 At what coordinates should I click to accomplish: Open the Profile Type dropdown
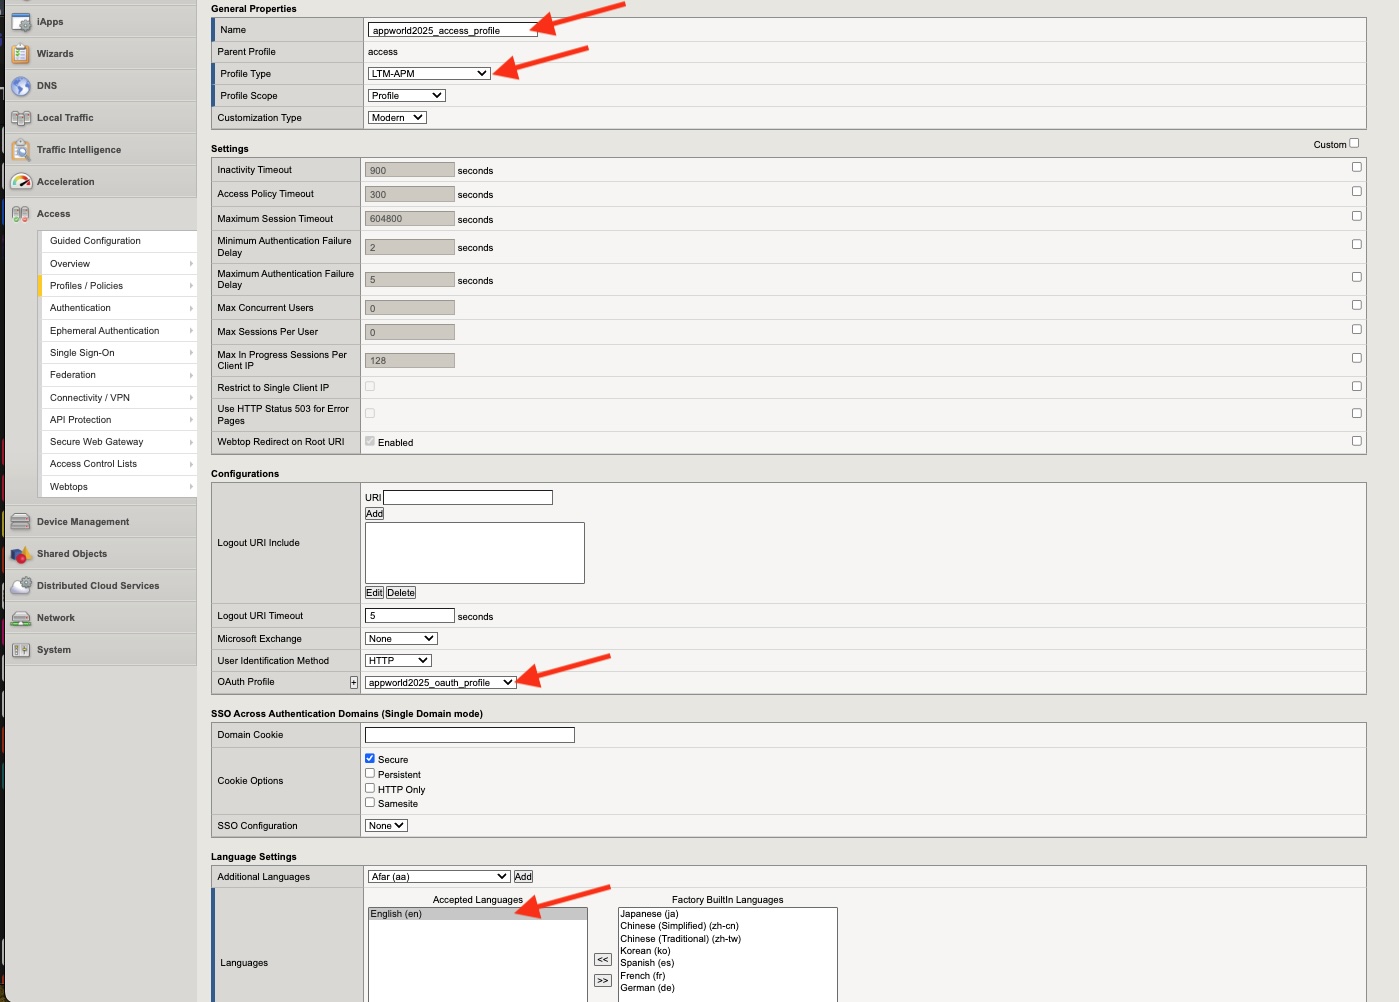pyautogui.click(x=429, y=73)
